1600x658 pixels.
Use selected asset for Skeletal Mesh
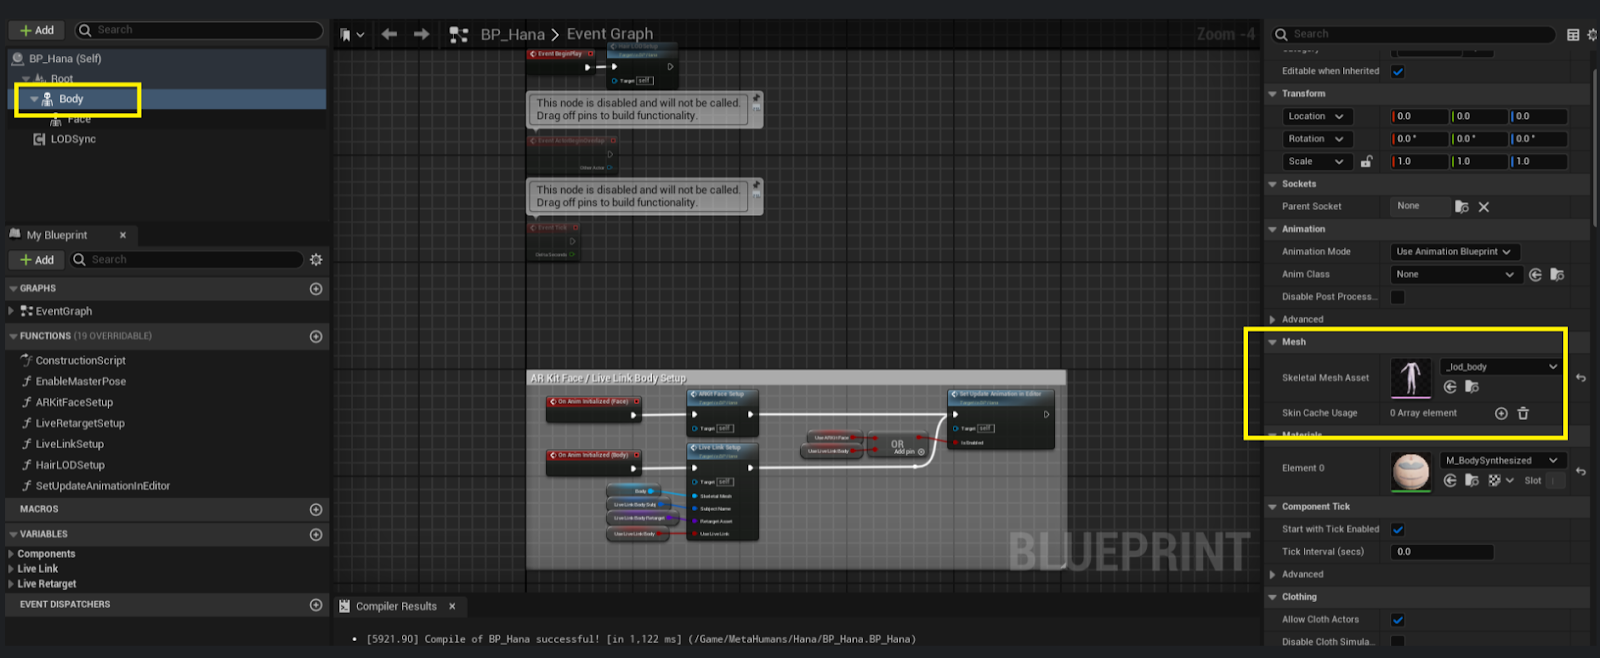1450,387
